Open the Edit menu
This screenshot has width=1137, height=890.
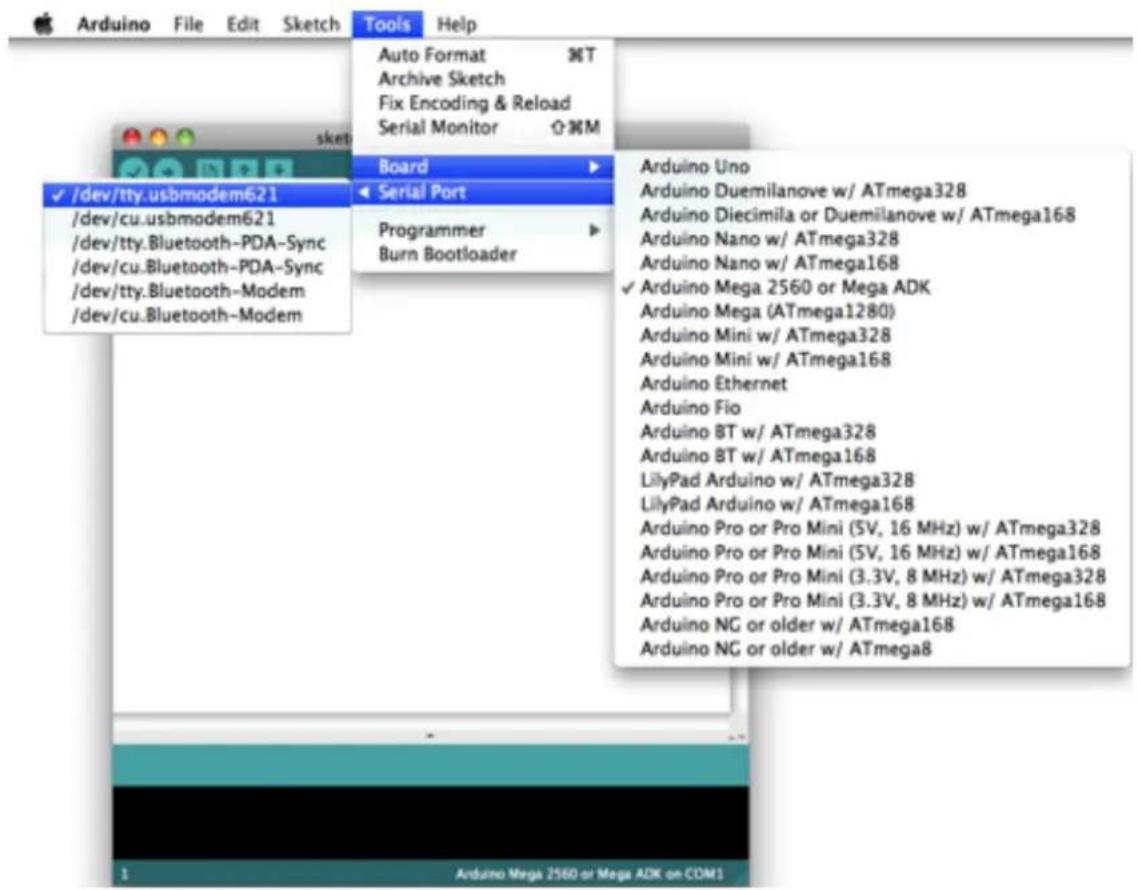point(243,24)
